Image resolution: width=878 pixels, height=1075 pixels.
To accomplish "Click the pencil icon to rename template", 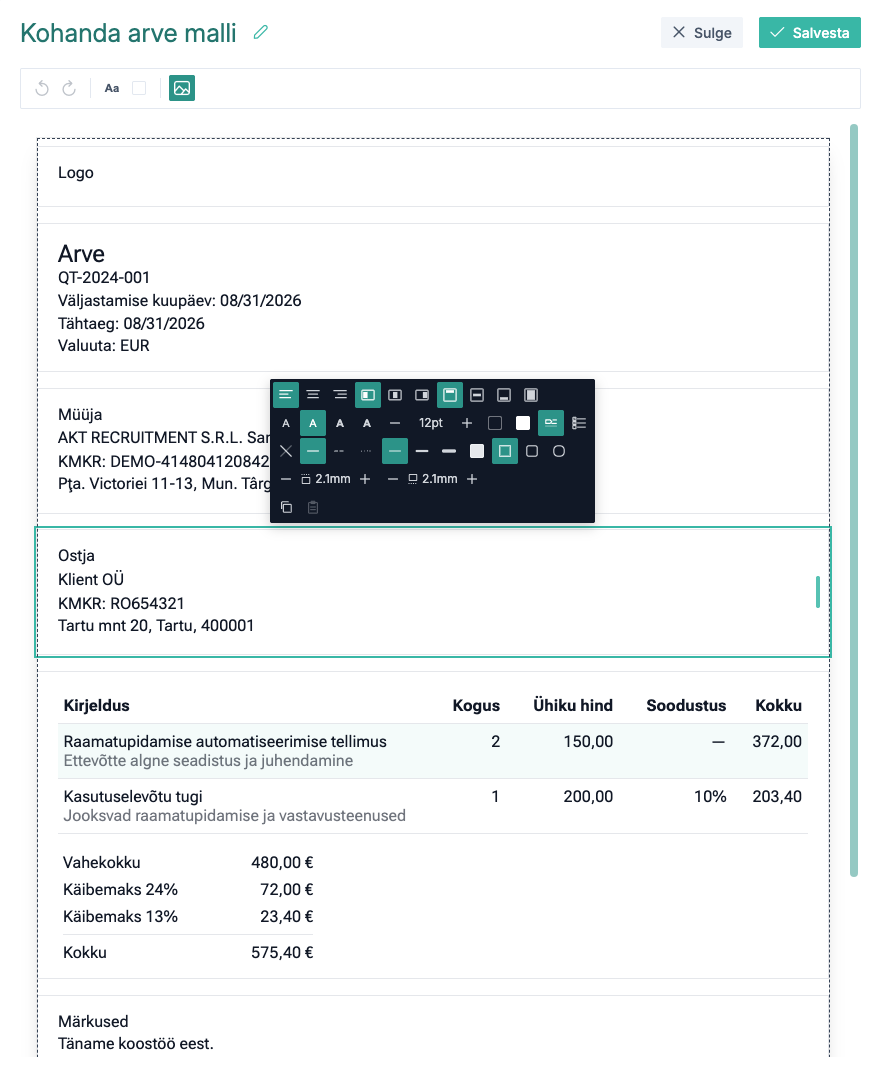I will [260, 32].
